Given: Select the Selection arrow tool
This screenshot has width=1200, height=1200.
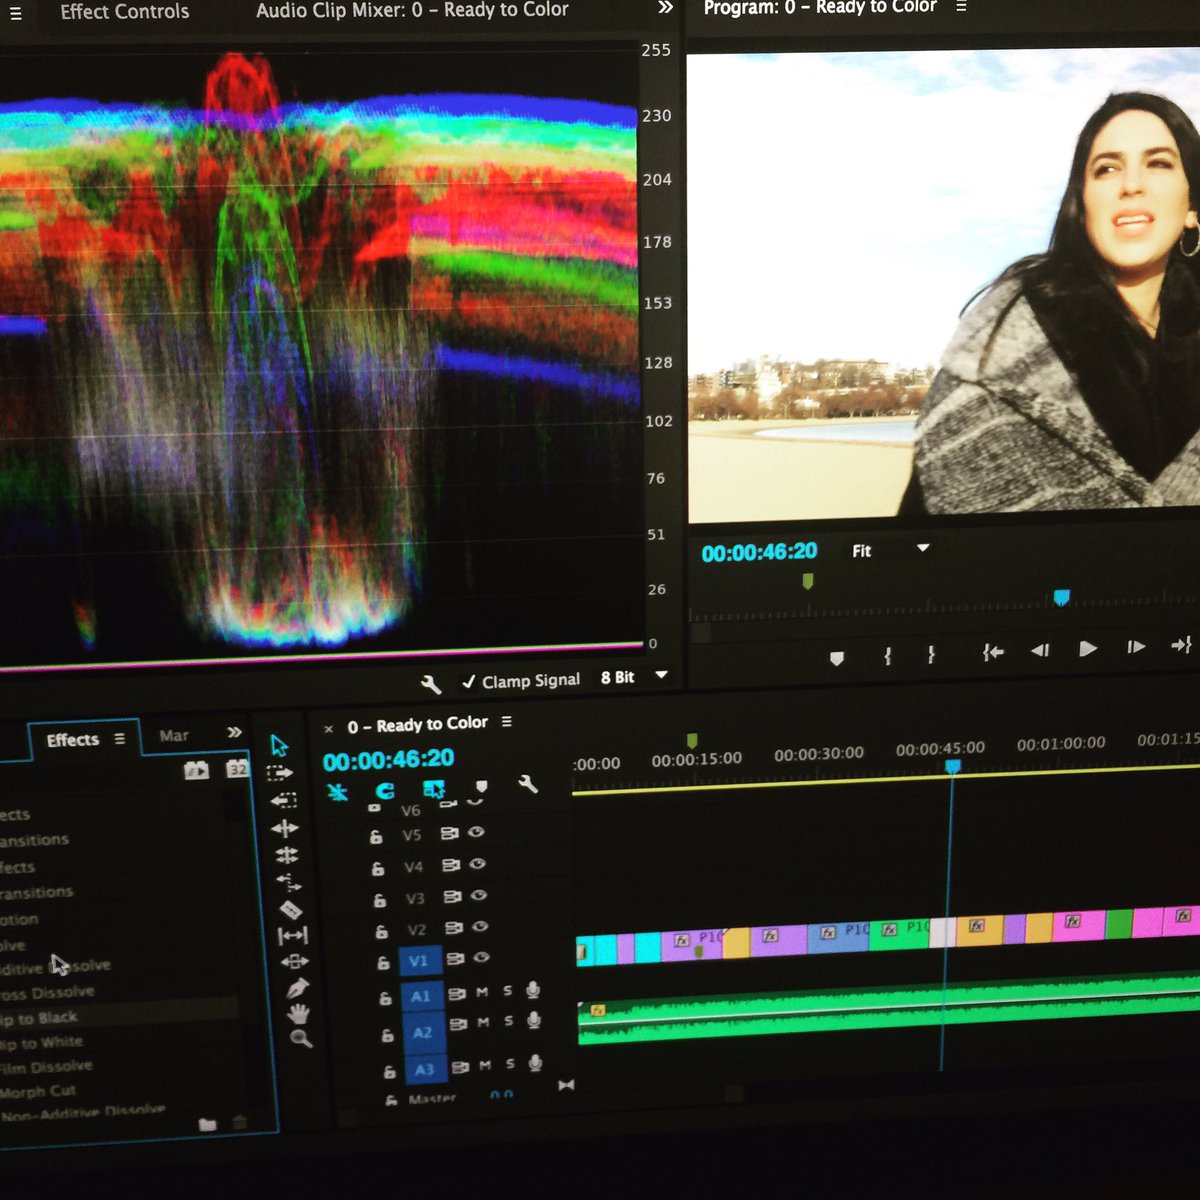Looking at the screenshot, I should tap(279, 746).
